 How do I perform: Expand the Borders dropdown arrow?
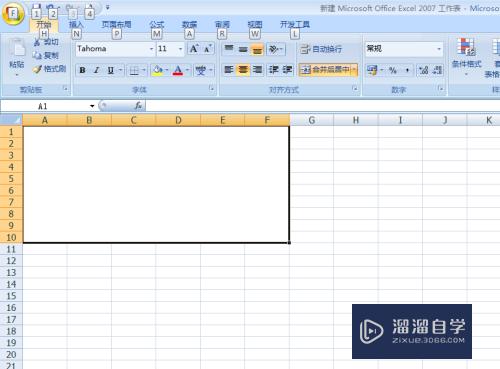pos(144,70)
